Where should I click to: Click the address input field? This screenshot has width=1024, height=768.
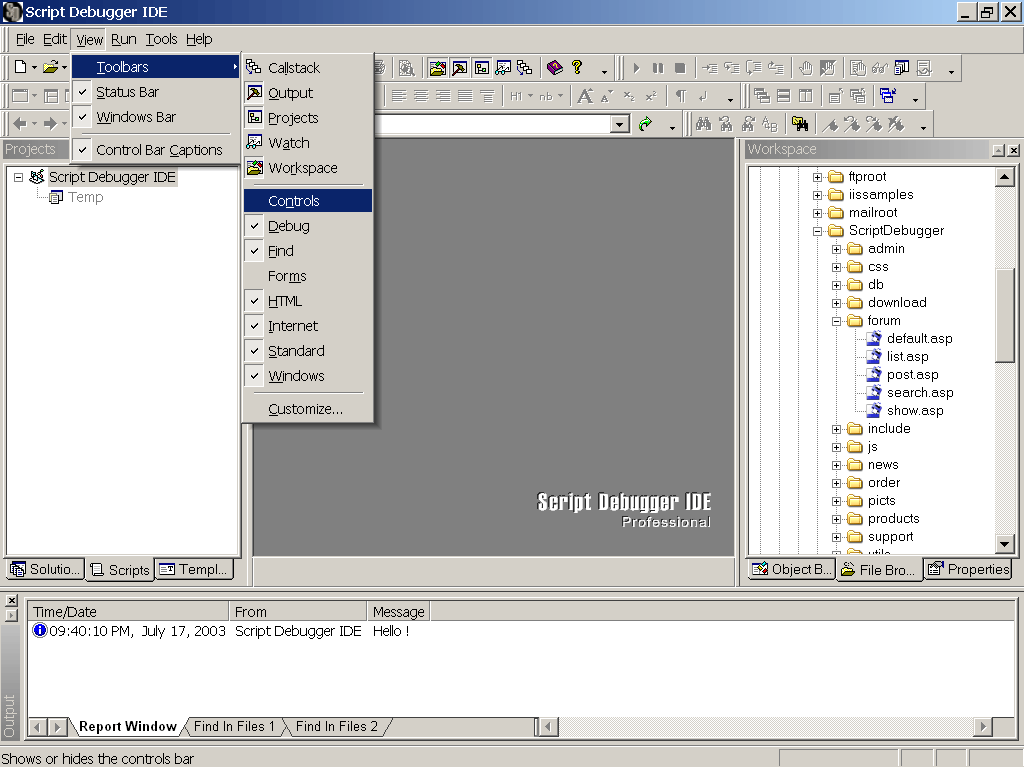point(493,124)
